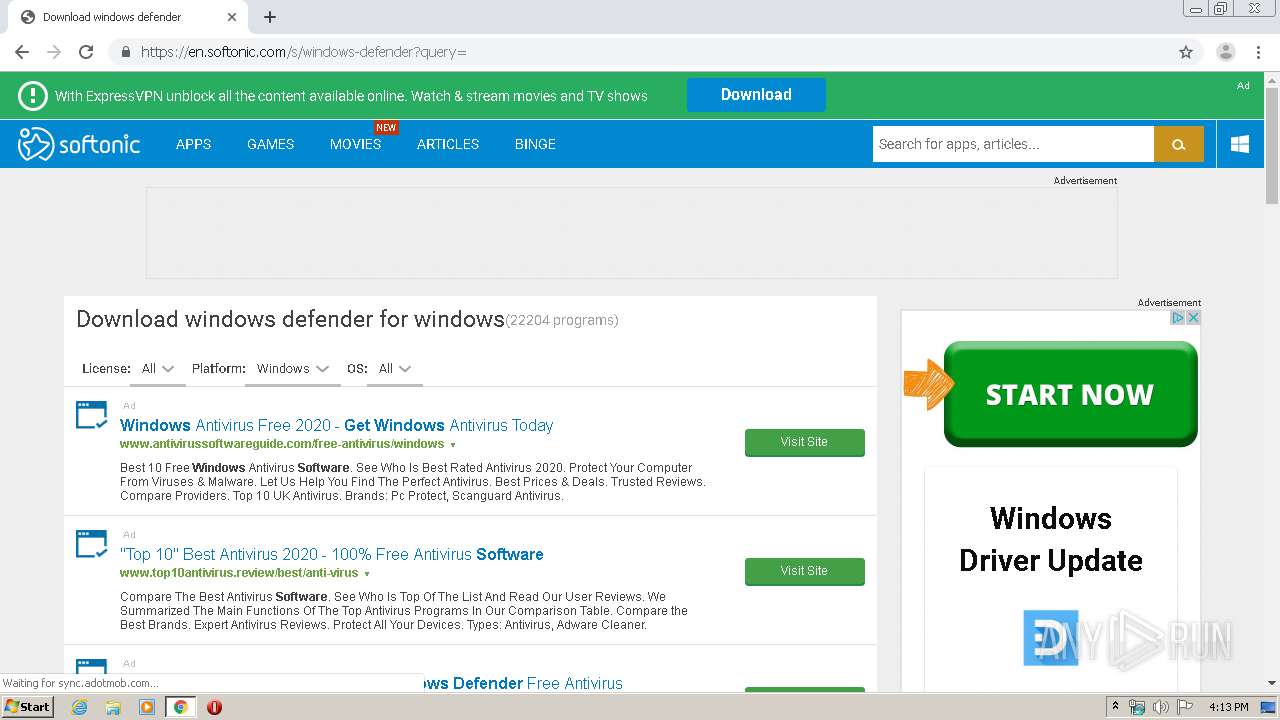
Task: Click the browser back arrow
Action: click(22, 52)
